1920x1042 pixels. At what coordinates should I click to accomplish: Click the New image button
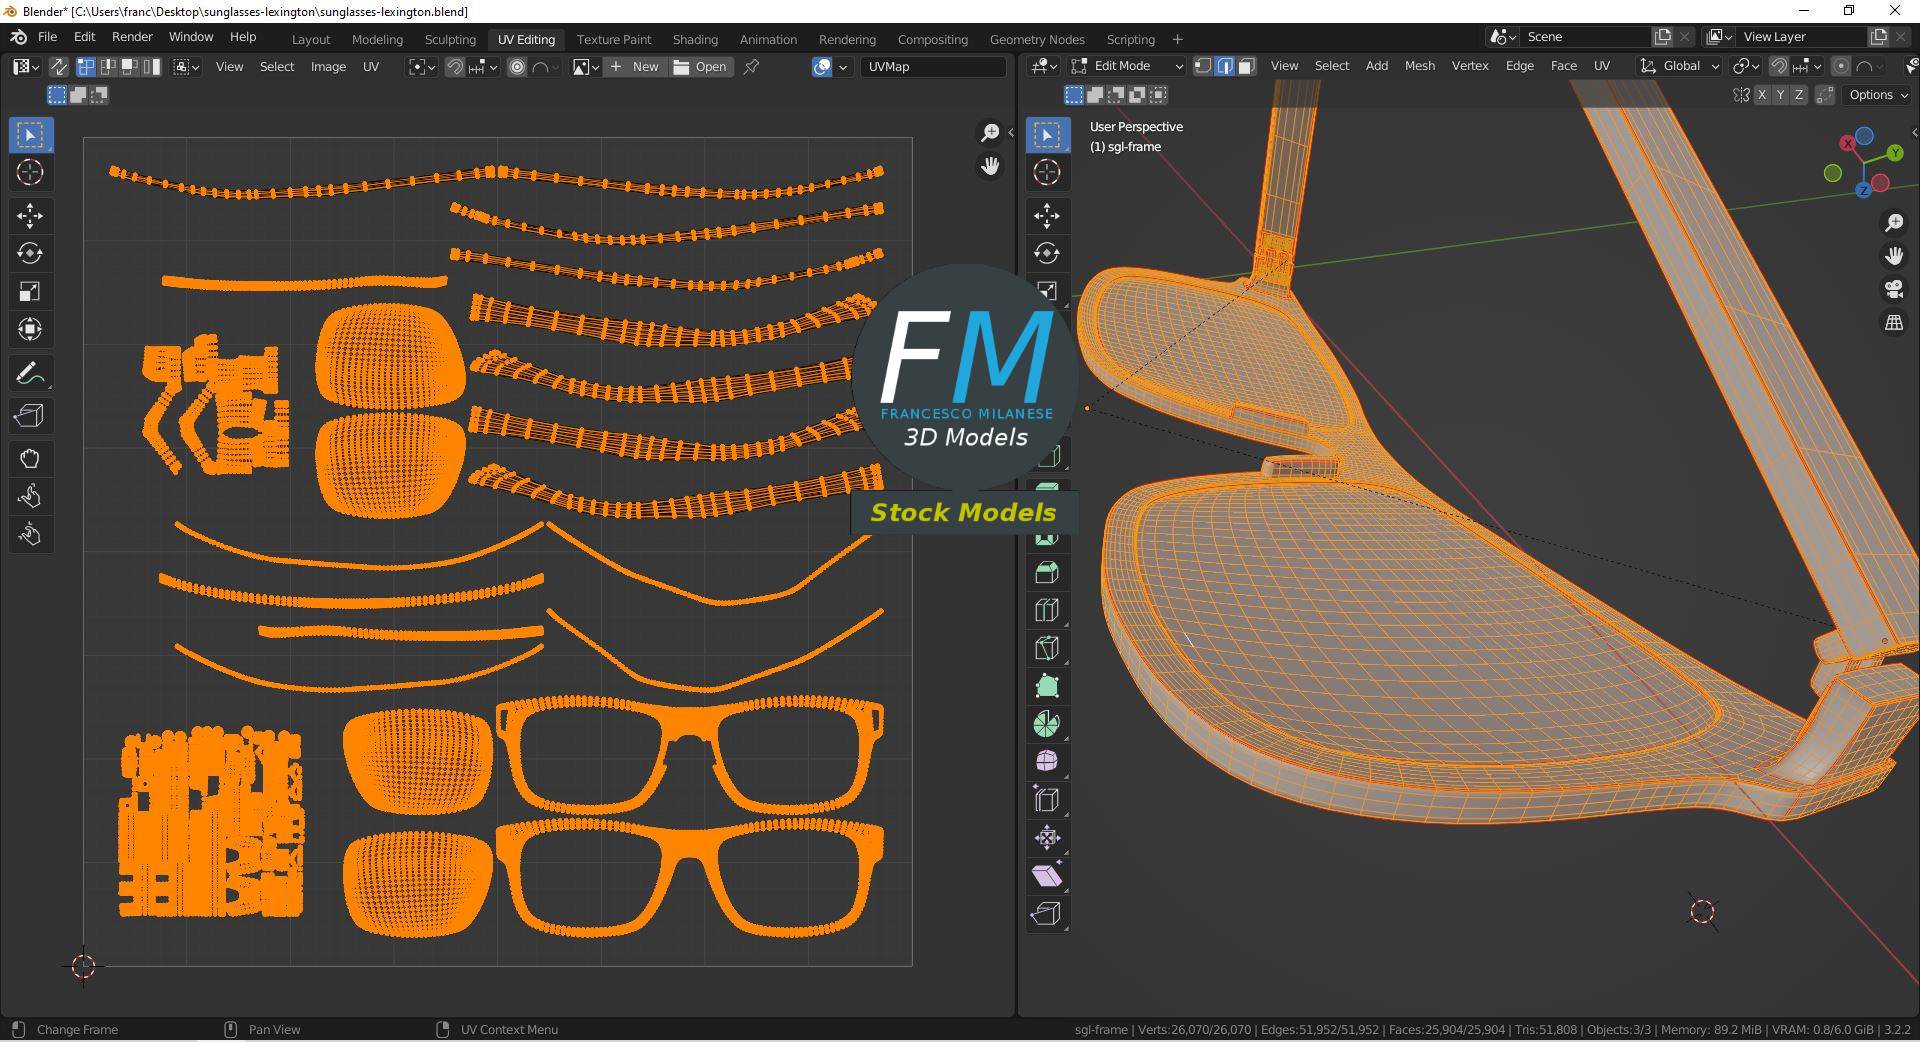[x=635, y=67]
